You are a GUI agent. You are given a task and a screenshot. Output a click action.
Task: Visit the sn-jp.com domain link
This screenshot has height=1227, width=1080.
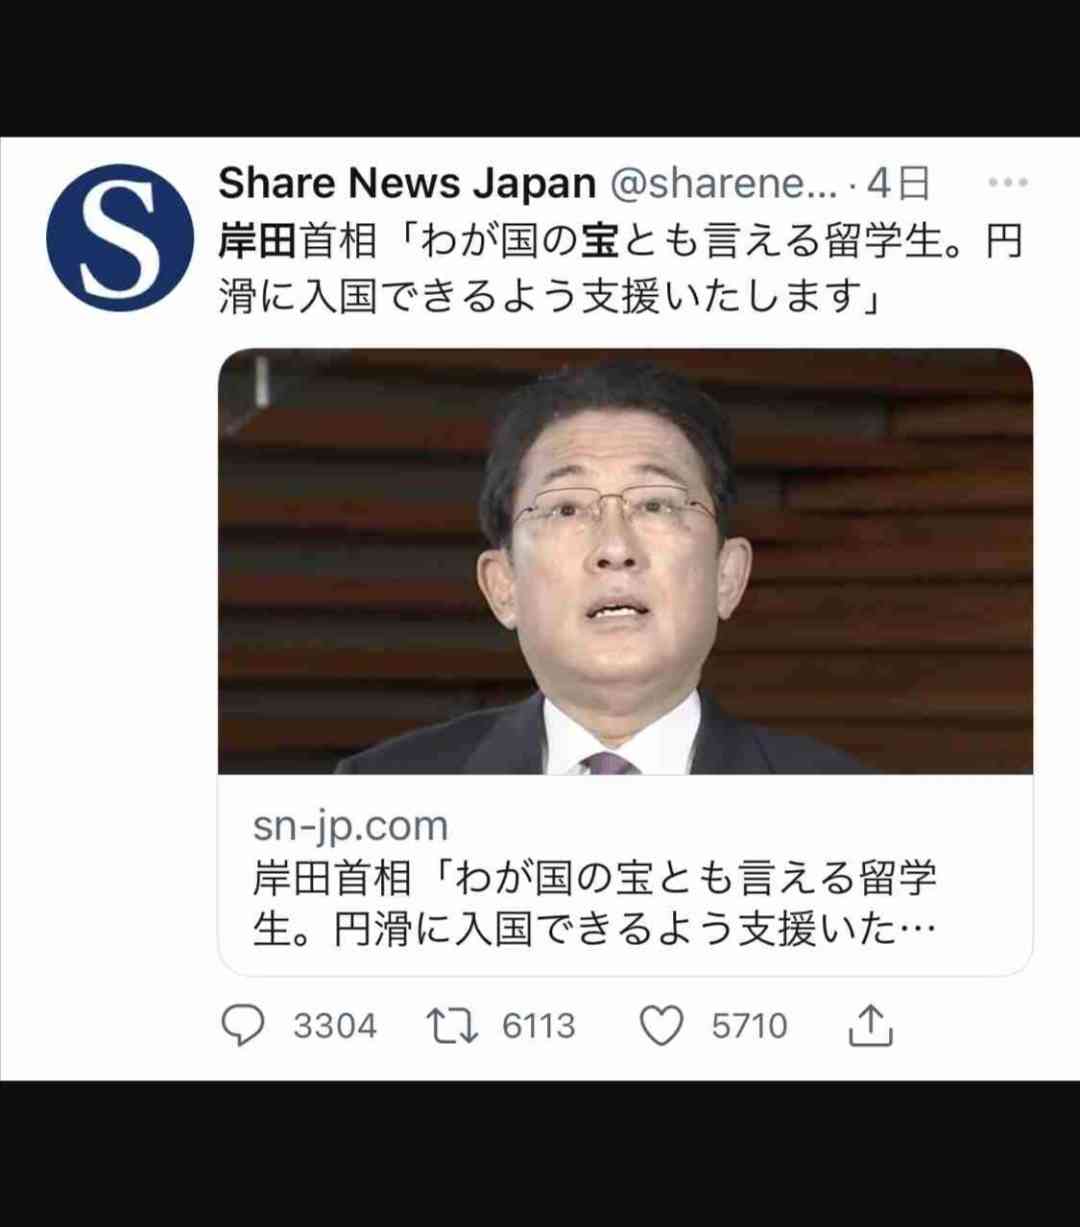click(x=350, y=827)
